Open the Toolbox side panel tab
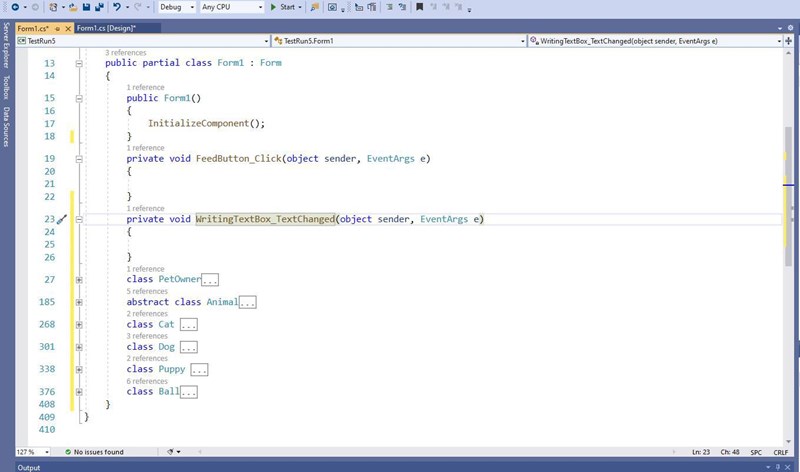800x472 pixels. (5, 88)
